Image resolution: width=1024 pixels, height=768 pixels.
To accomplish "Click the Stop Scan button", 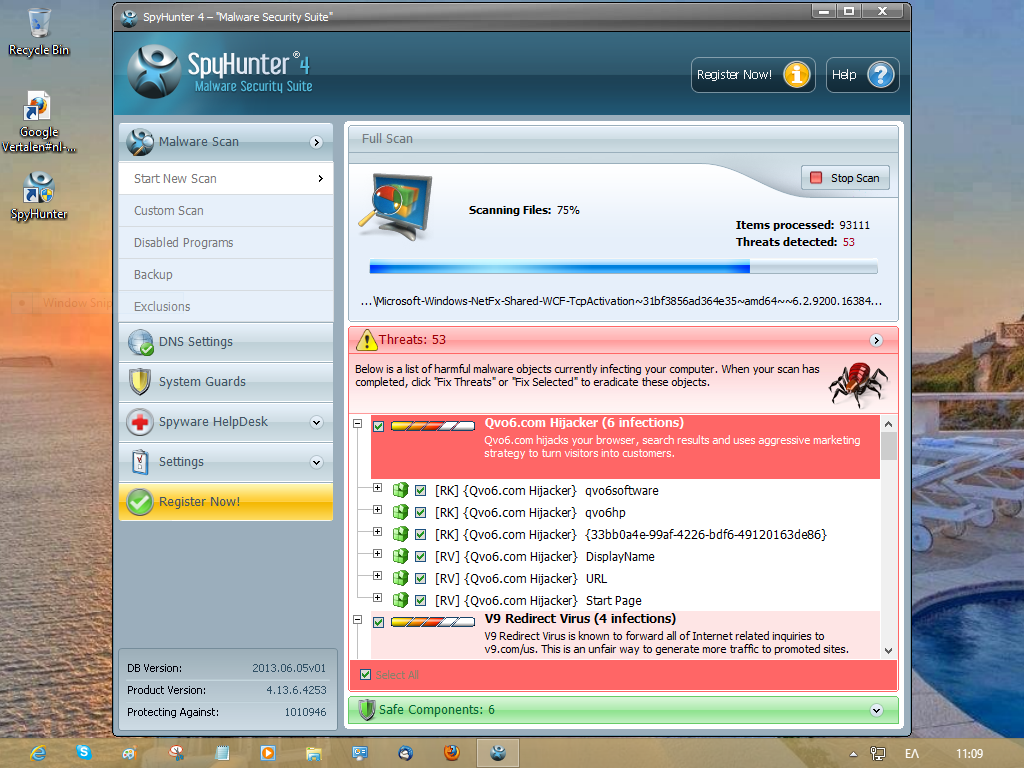I will (846, 178).
